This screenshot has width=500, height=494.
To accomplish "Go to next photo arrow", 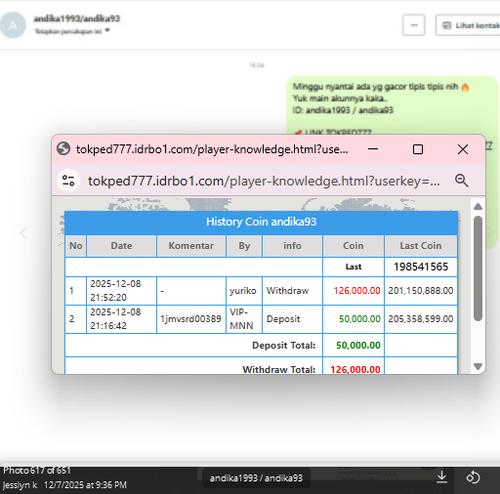I will coord(491,232).
